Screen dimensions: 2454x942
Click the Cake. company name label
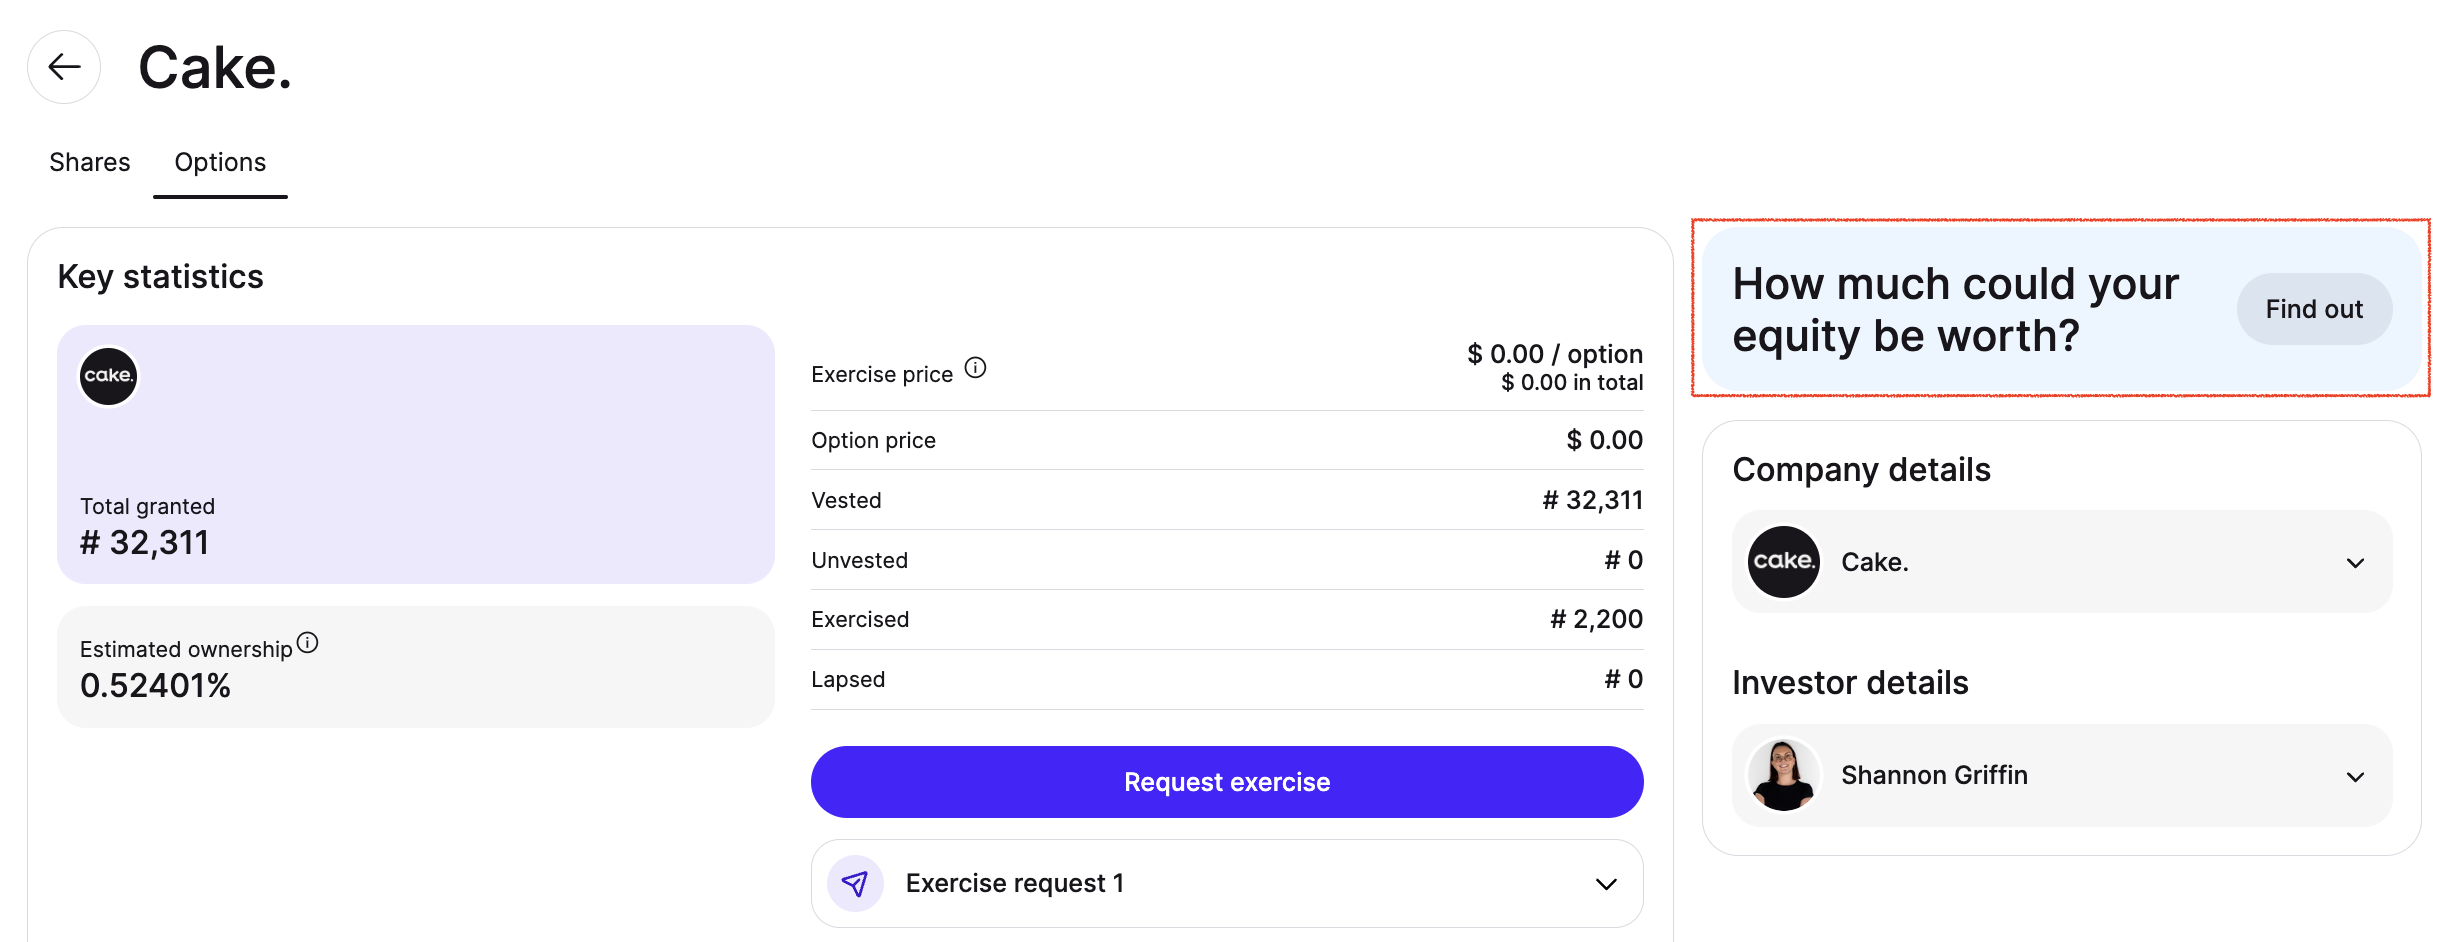(x=1875, y=563)
